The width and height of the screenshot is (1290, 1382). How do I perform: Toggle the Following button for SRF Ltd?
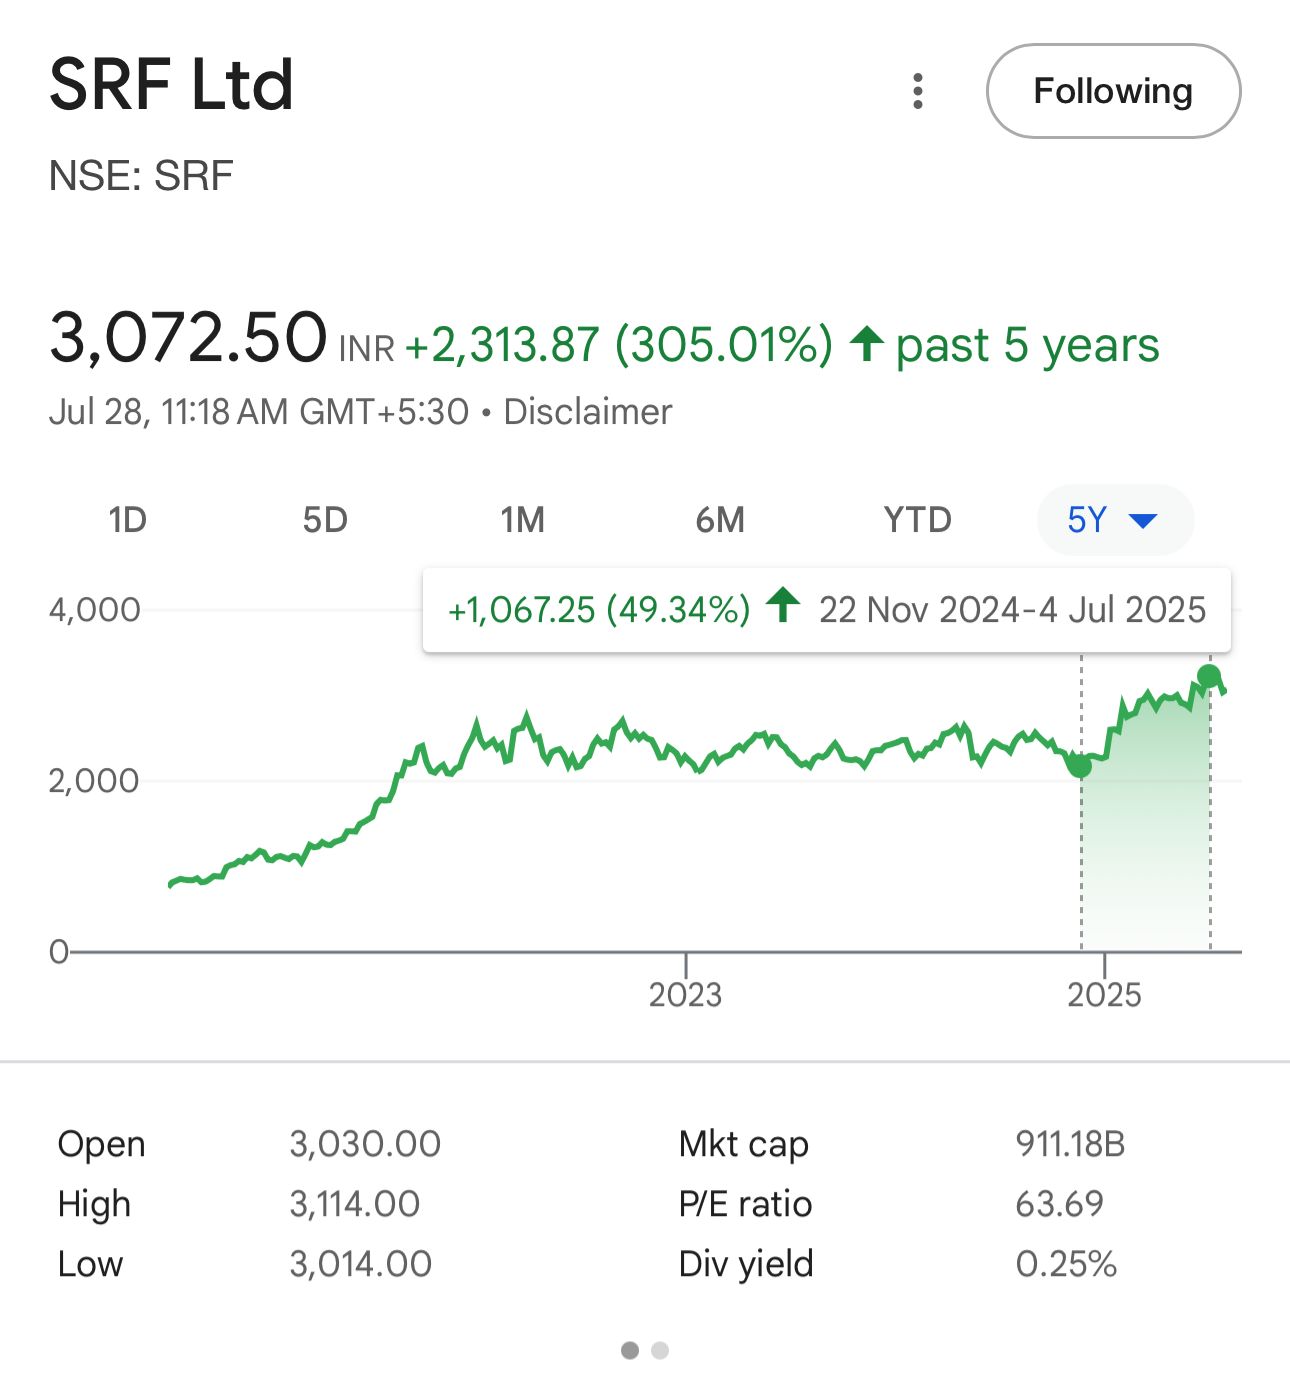click(x=1113, y=91)
